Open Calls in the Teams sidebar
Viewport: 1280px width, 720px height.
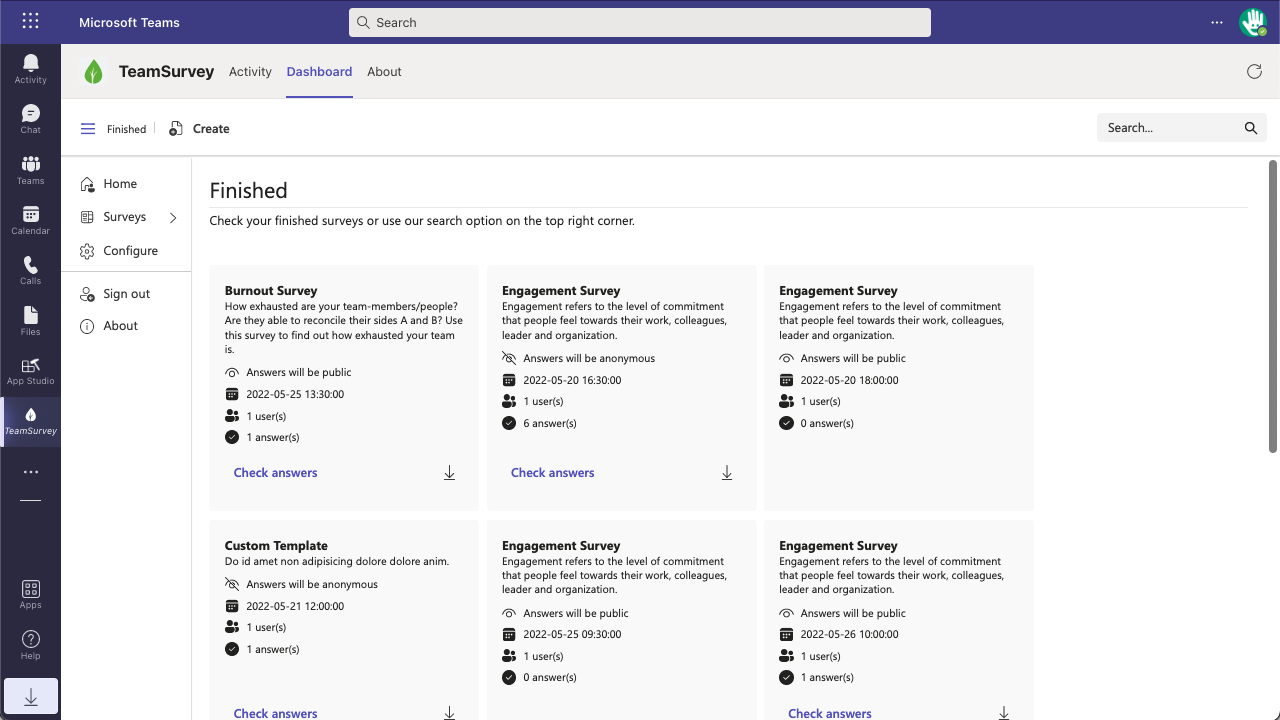click(x=30, y=270)
